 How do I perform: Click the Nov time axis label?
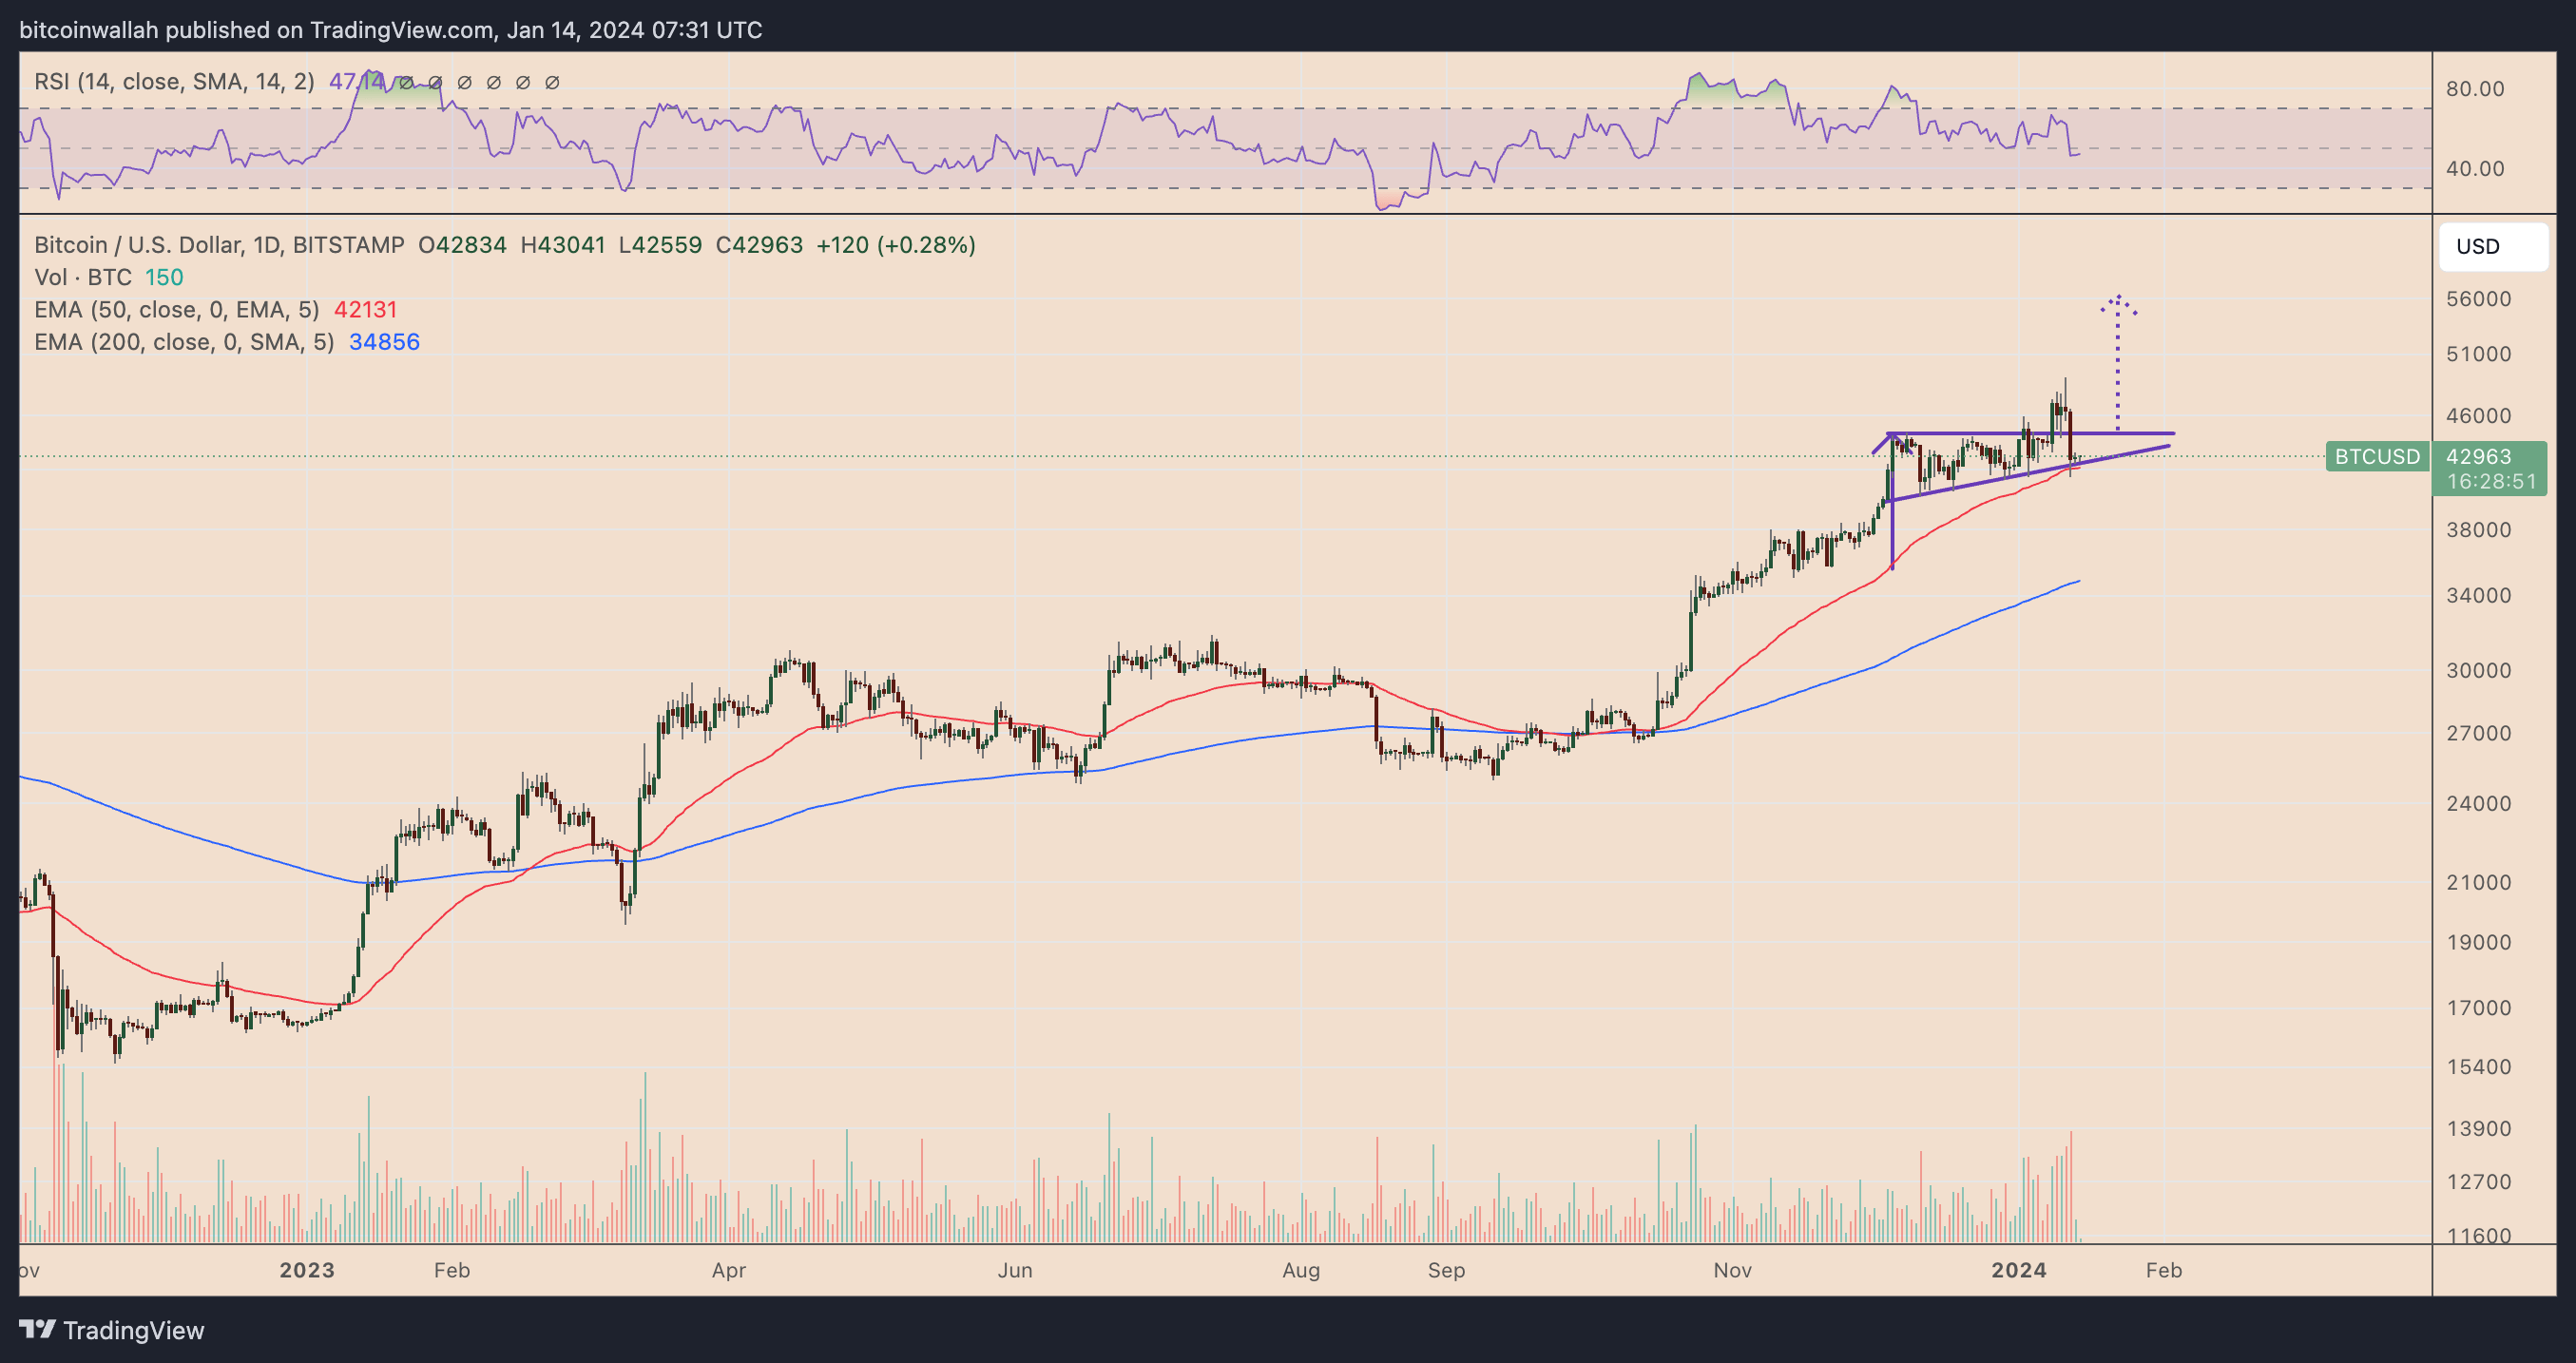click(x=1732, y=1271)
